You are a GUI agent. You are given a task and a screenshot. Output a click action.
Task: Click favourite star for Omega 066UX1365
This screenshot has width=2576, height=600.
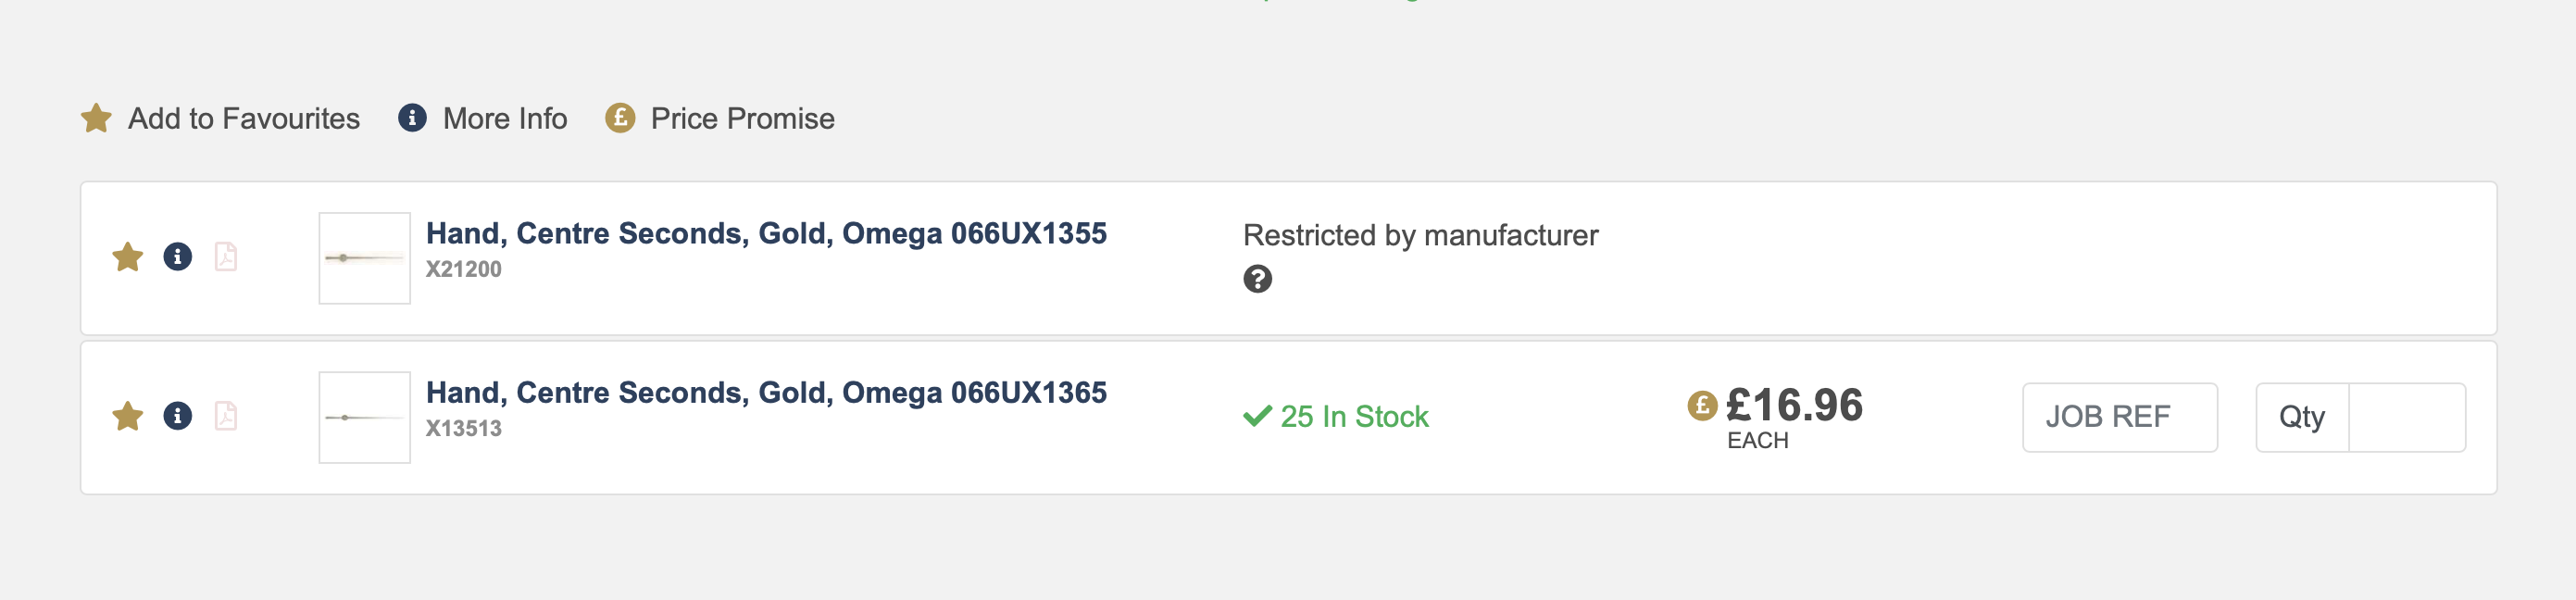(128, 416)
